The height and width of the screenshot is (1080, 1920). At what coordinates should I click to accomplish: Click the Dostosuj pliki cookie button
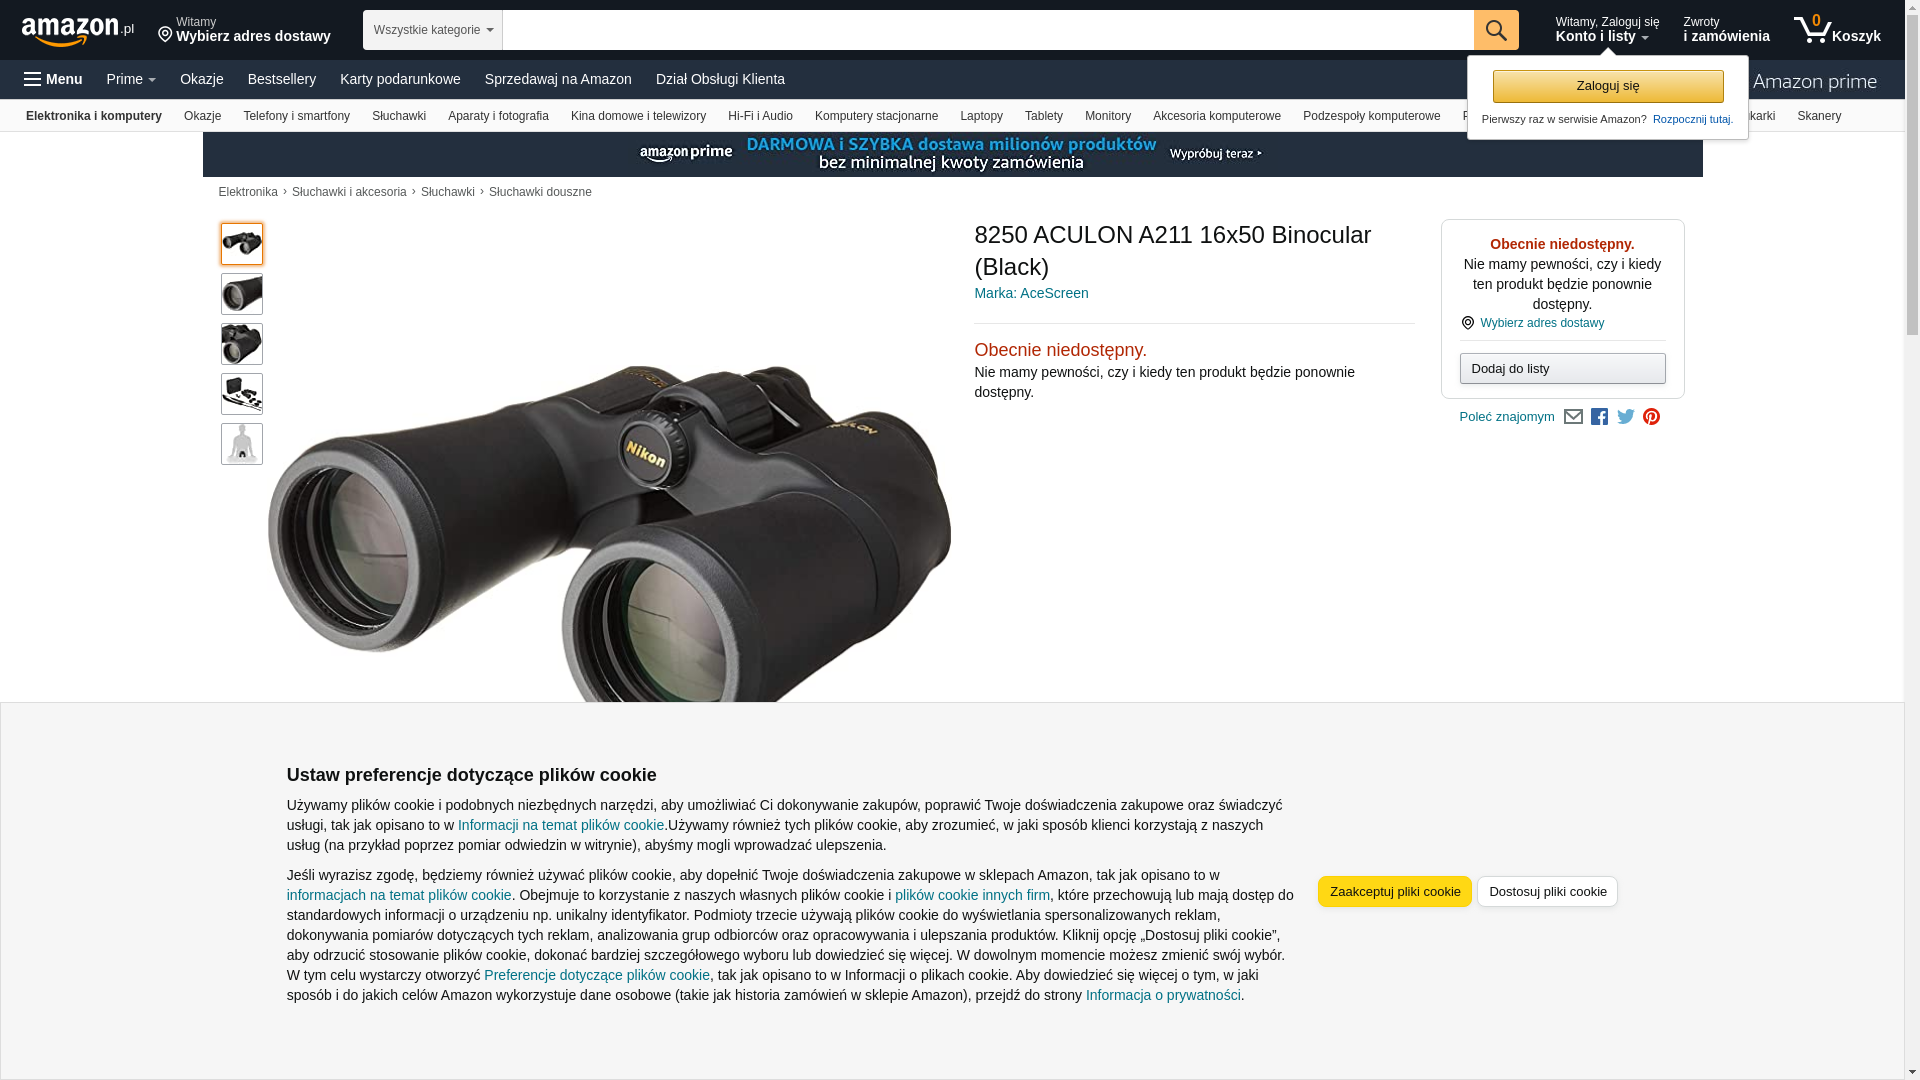1547,891
